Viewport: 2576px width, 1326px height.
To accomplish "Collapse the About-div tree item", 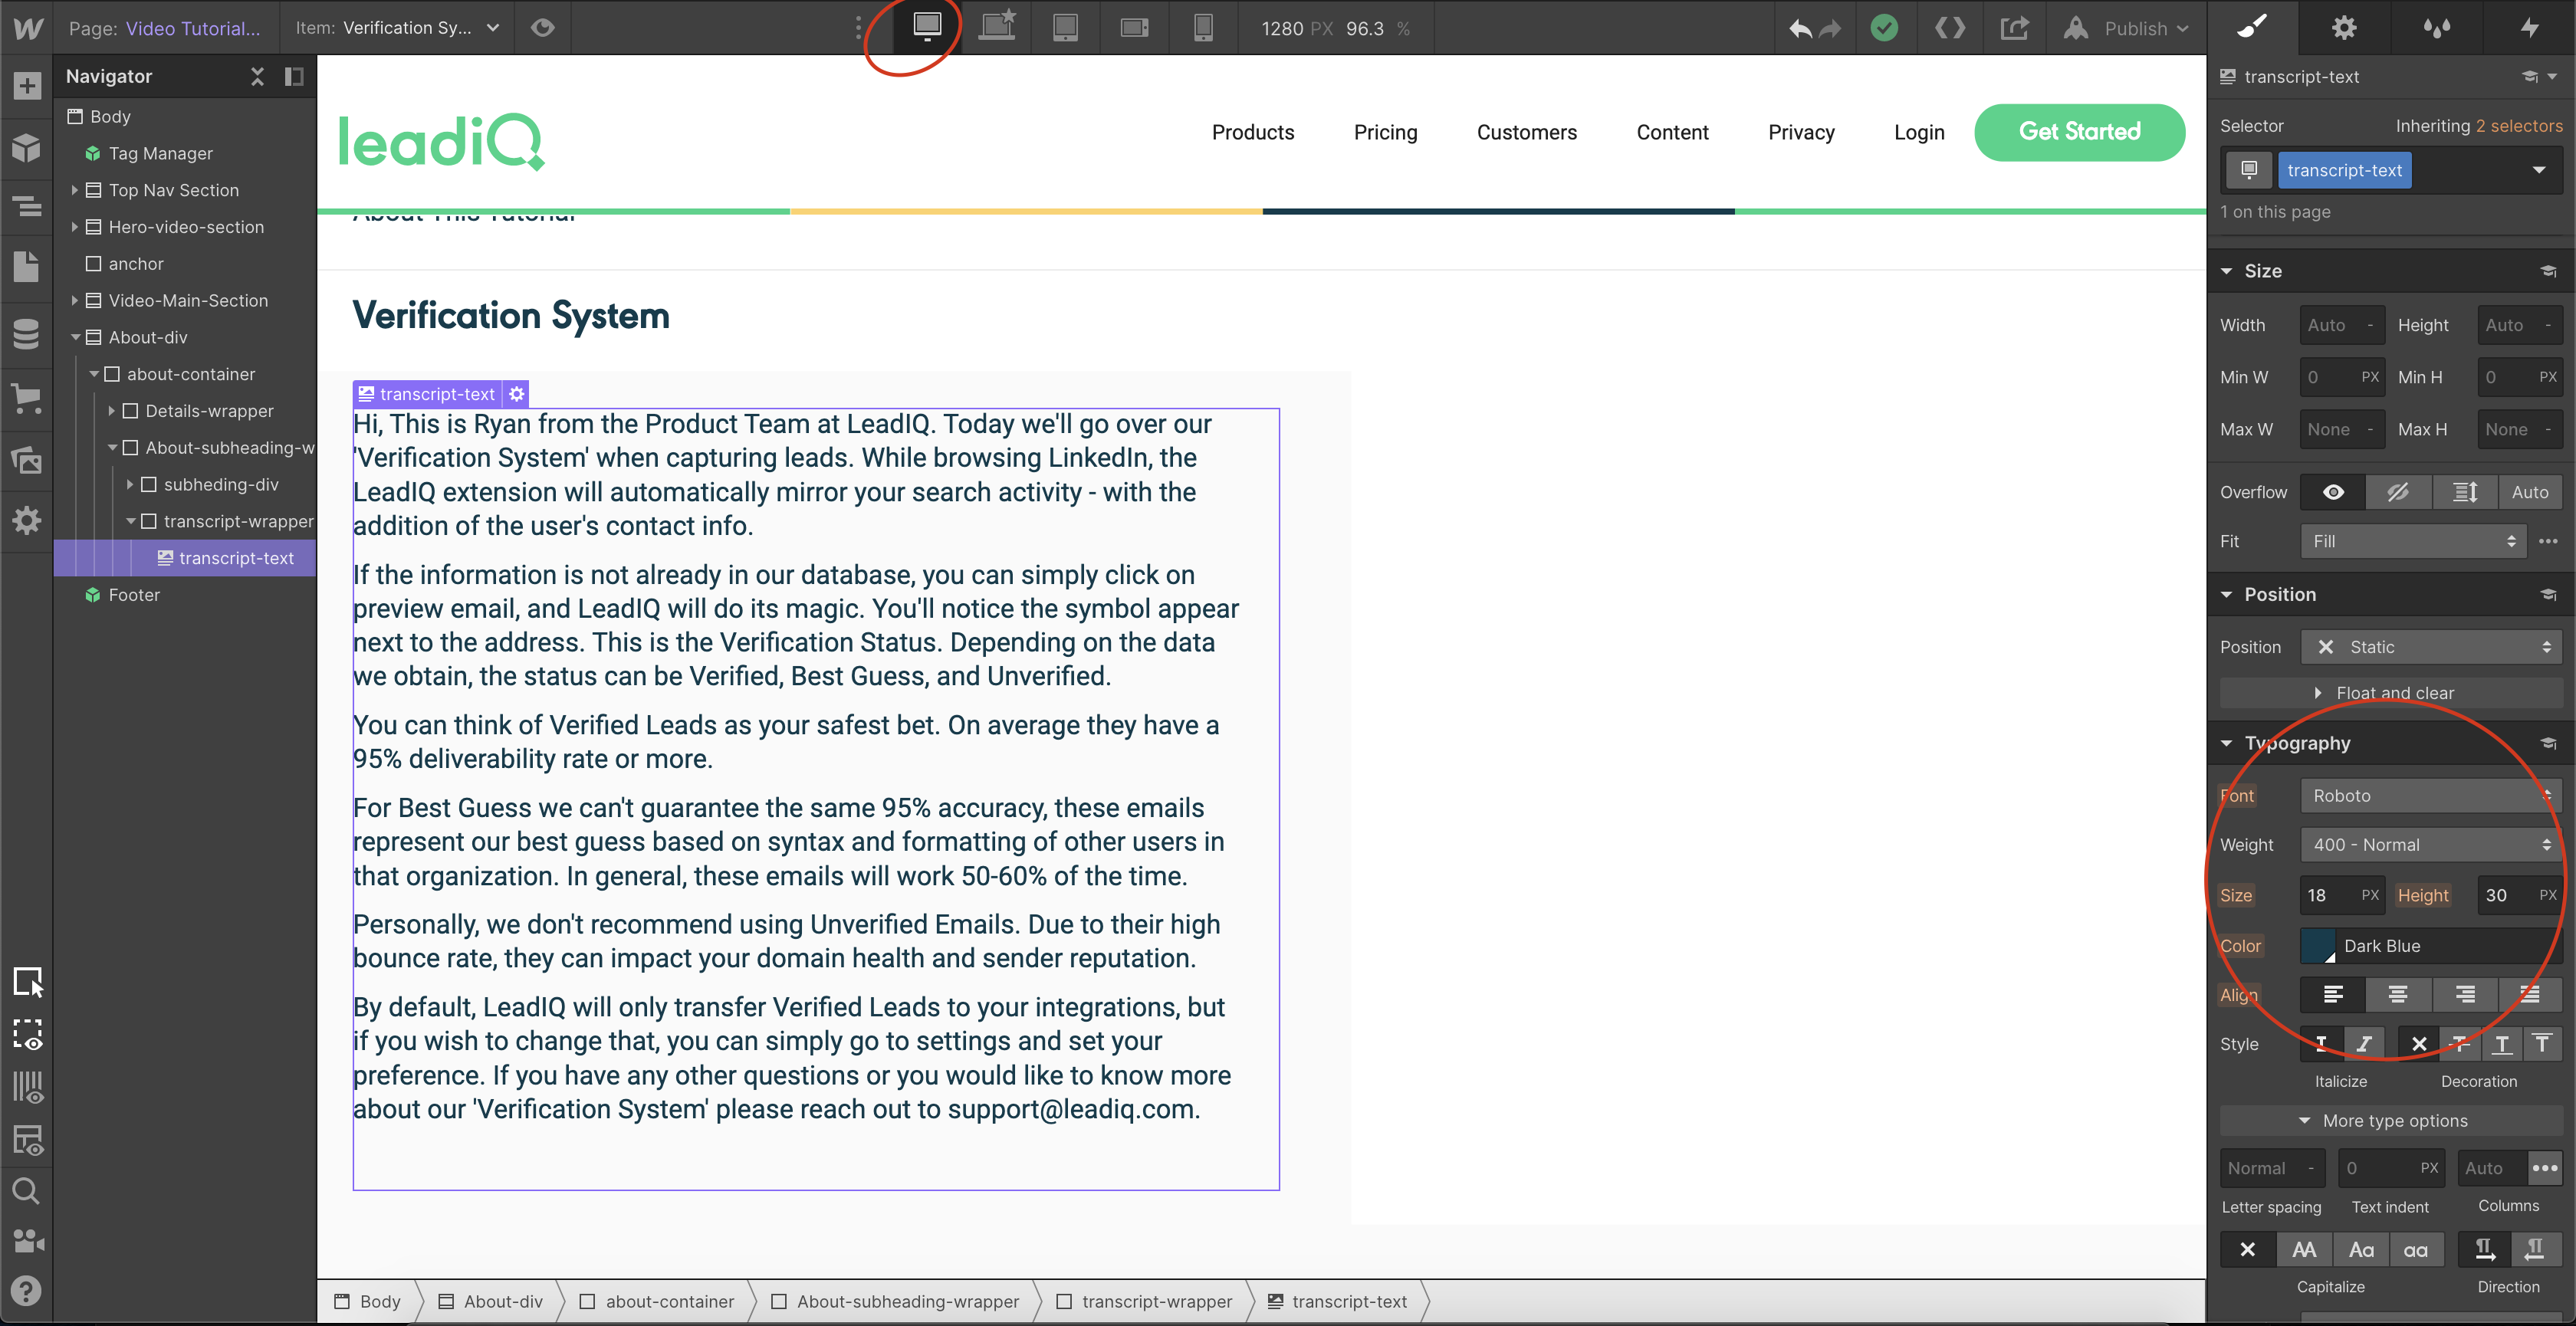I will tap(74, 338).
